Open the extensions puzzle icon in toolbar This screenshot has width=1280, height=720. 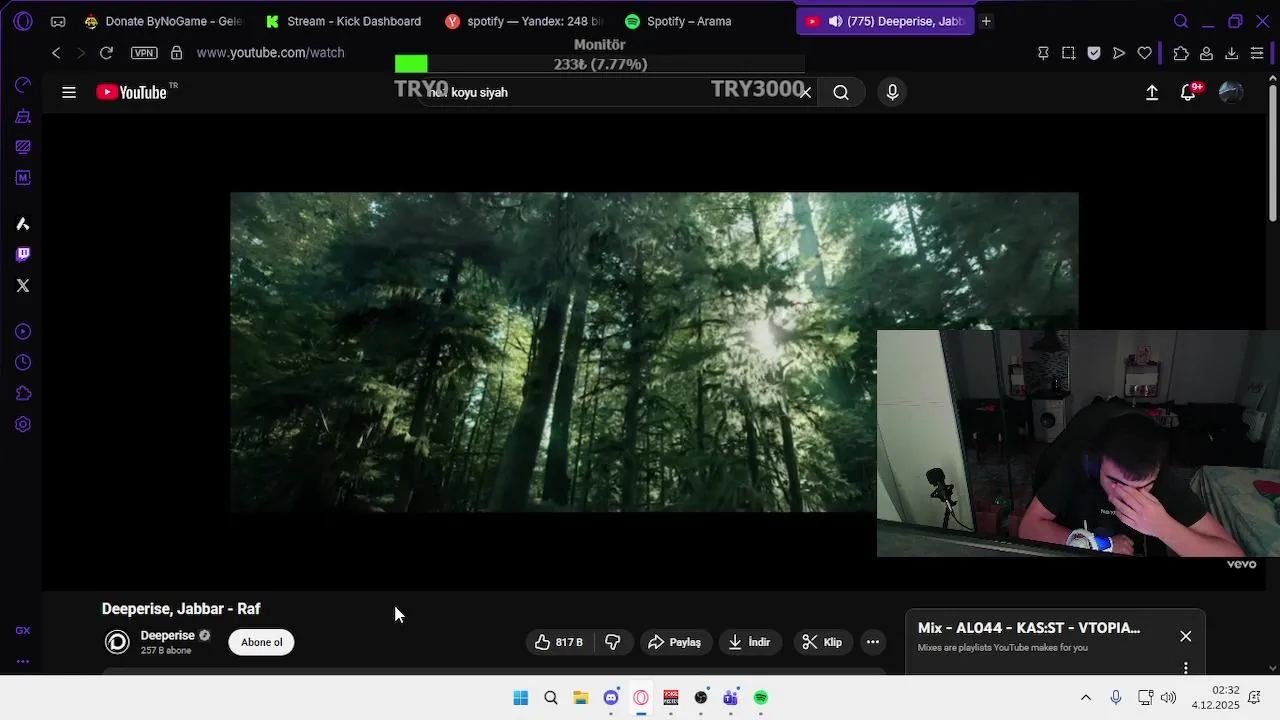click(1181, 53)
